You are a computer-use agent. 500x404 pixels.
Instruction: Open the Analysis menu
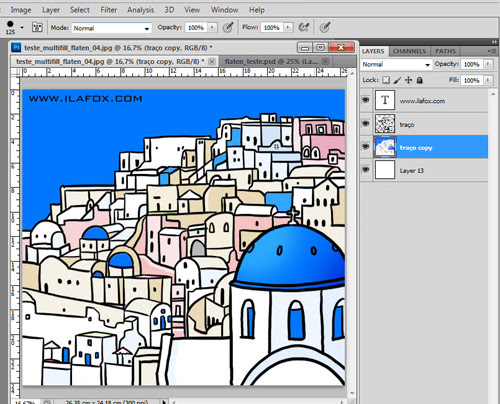[140, 10]
